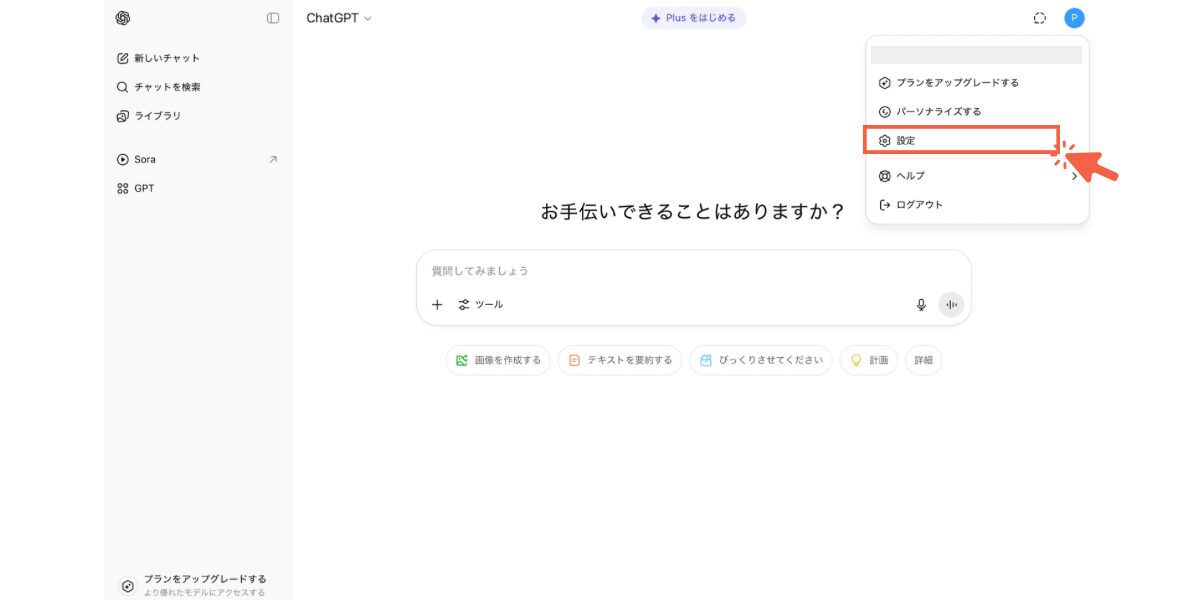The width and height of the screenshot is (1200, 600).
Task: Click プランをアップグレードする at sidebar bottom
Action: point(198,585)
